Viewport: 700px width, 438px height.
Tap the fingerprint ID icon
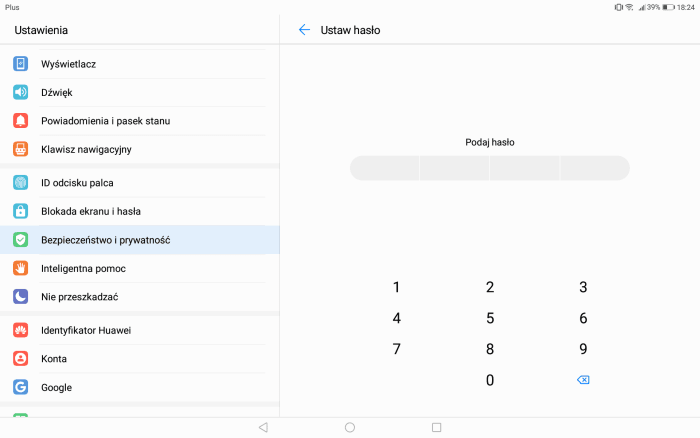point(21,183)
